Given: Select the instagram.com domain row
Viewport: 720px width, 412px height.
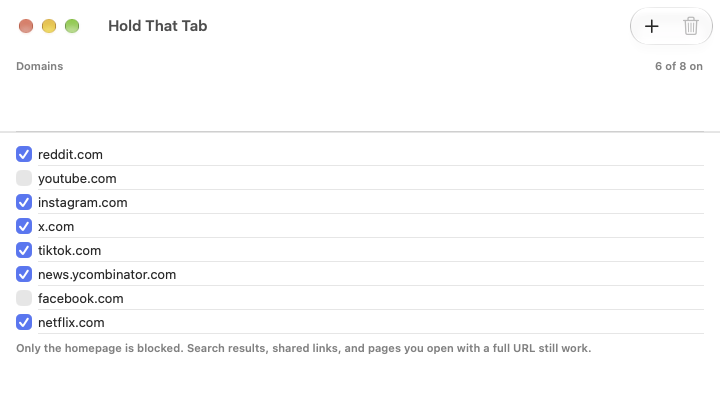Looking at the screenshot, I should [x=360, y=202].
